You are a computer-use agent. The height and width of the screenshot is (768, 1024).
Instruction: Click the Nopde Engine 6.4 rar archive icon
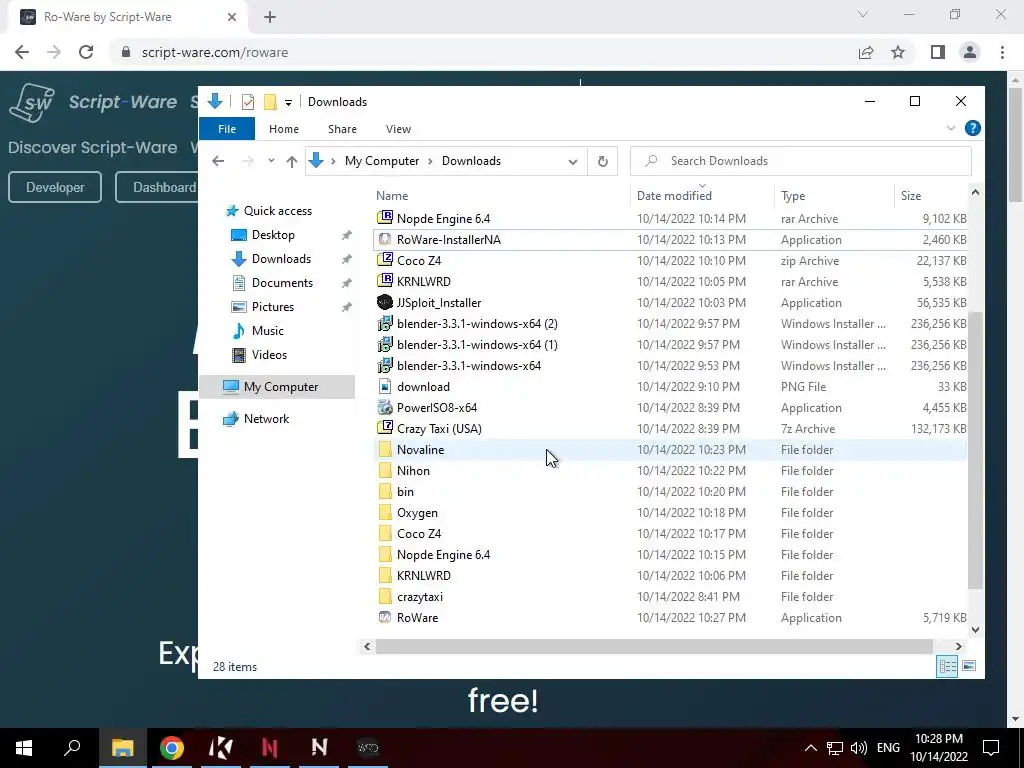coord(385,218)
